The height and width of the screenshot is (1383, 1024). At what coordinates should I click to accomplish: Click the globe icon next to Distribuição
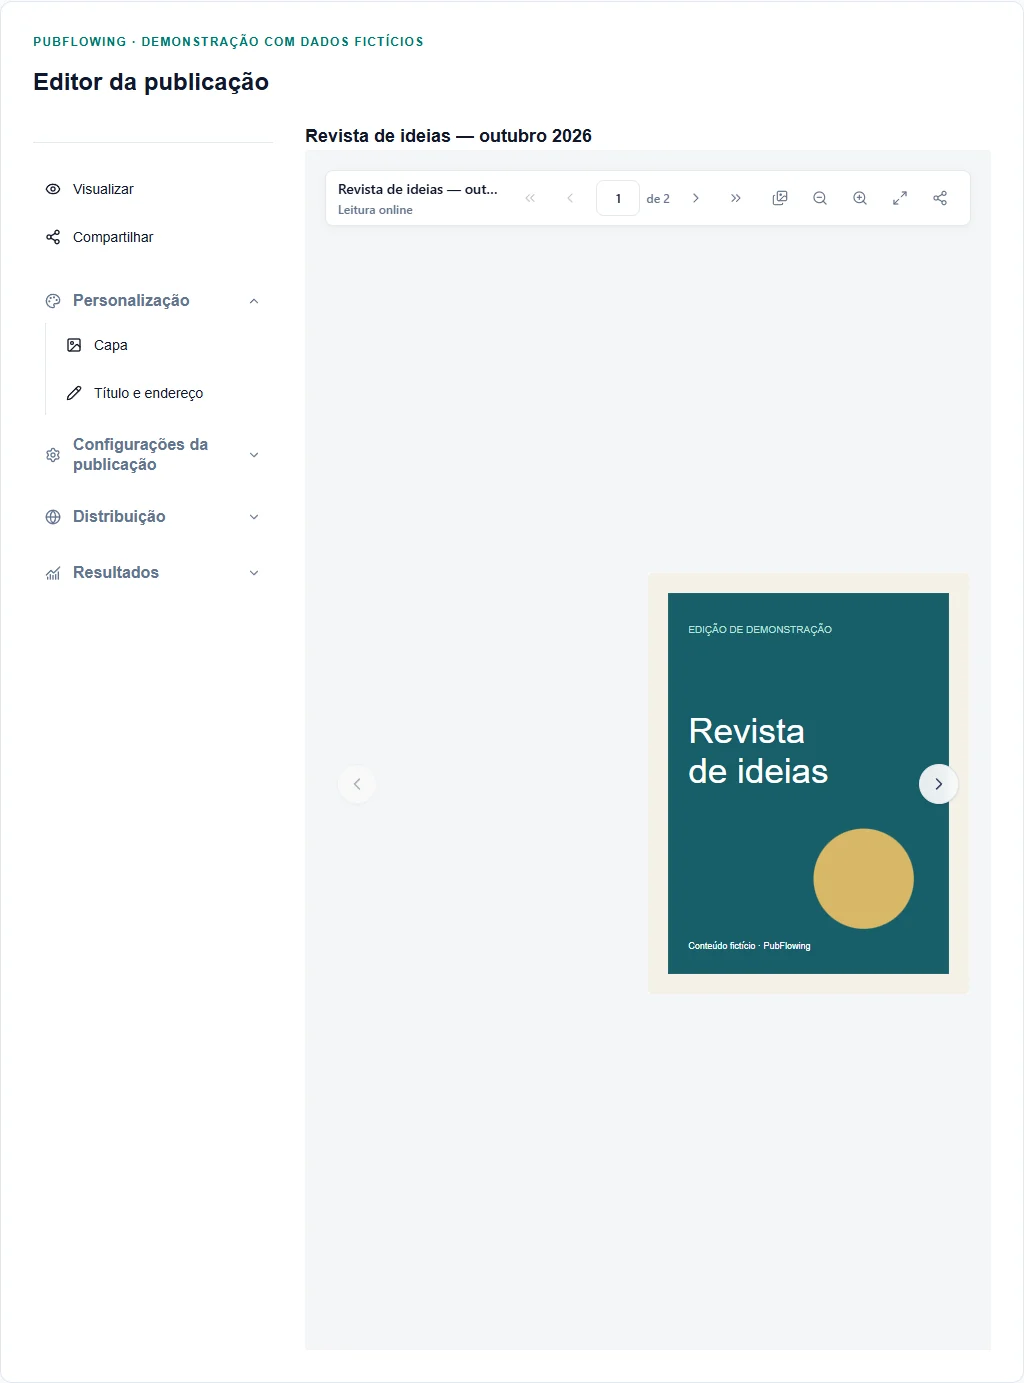(x=53, y=517)
